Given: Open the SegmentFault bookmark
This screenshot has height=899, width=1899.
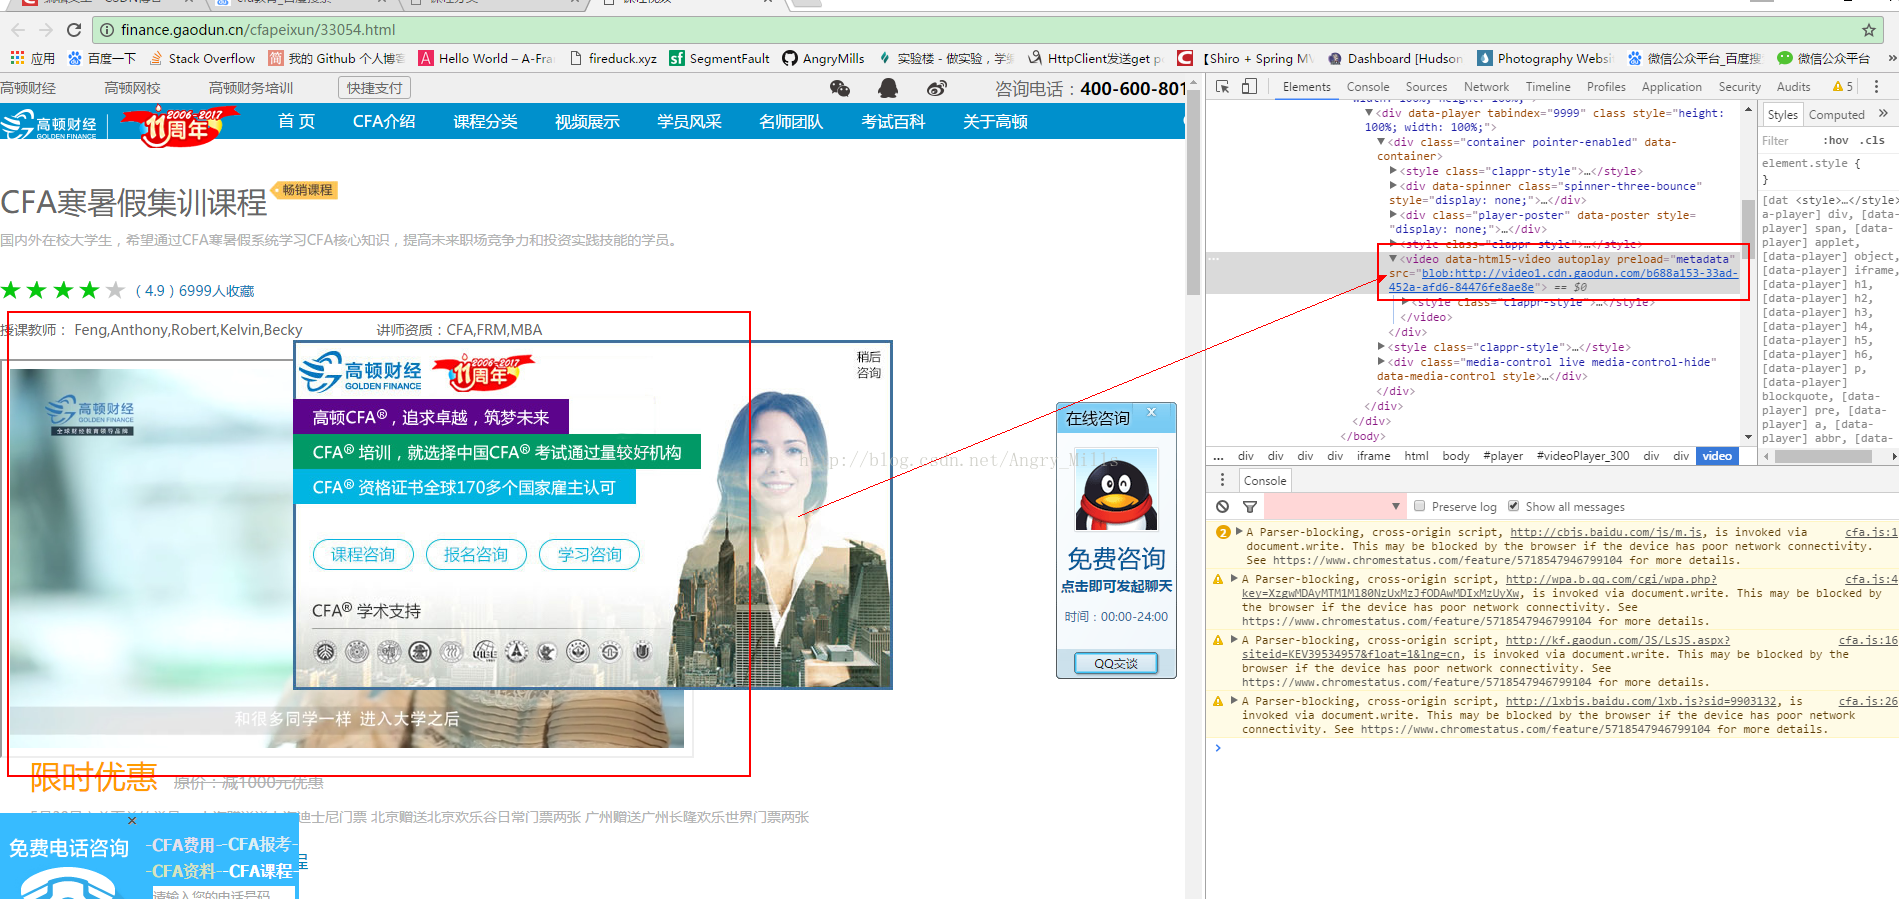Looking at the screenshot, I should [719, 58].
